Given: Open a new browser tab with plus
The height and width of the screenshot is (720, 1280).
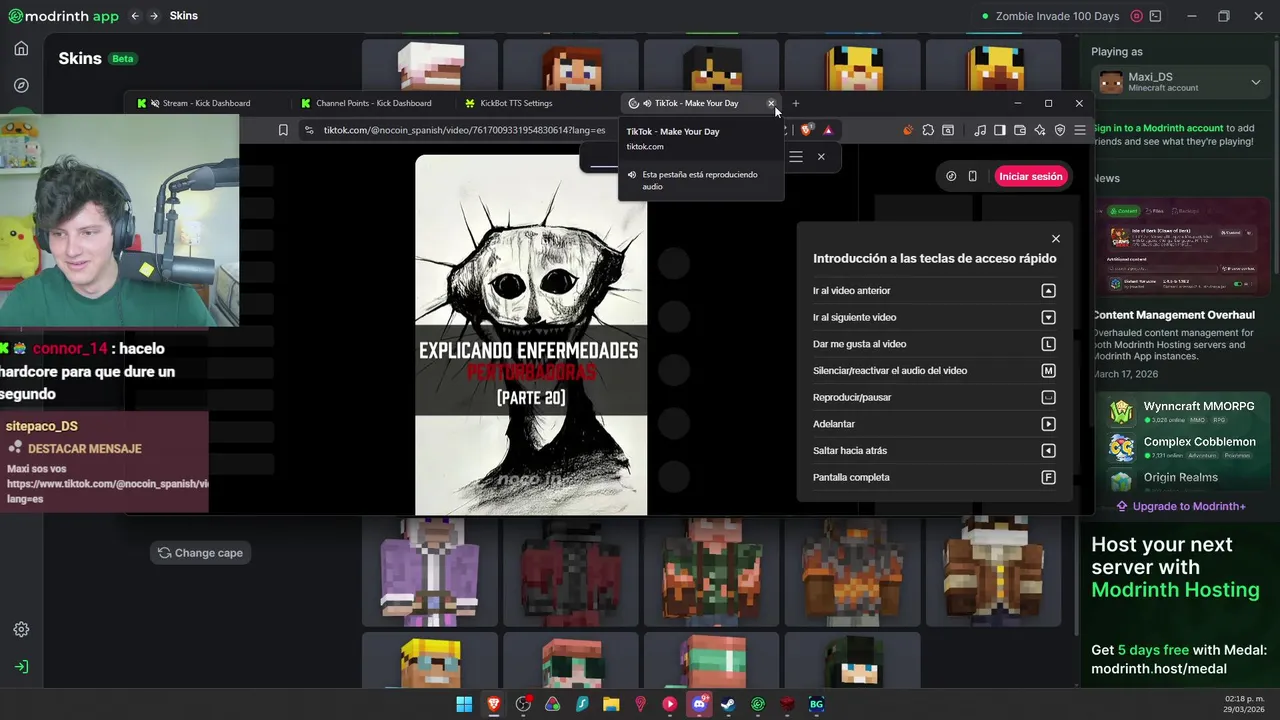Looking at the screenshot, I should click(x=796, y=103).
